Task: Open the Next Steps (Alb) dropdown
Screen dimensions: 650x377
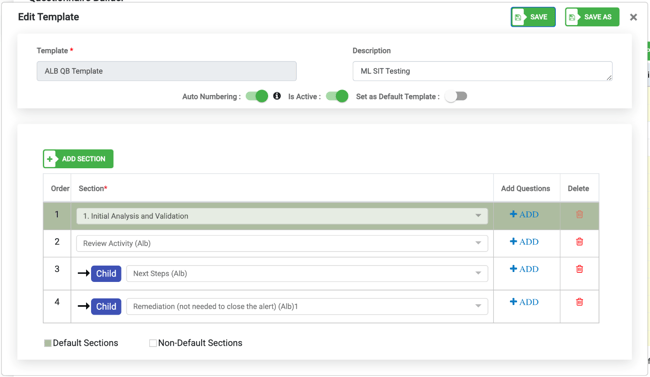Action: 307,273
